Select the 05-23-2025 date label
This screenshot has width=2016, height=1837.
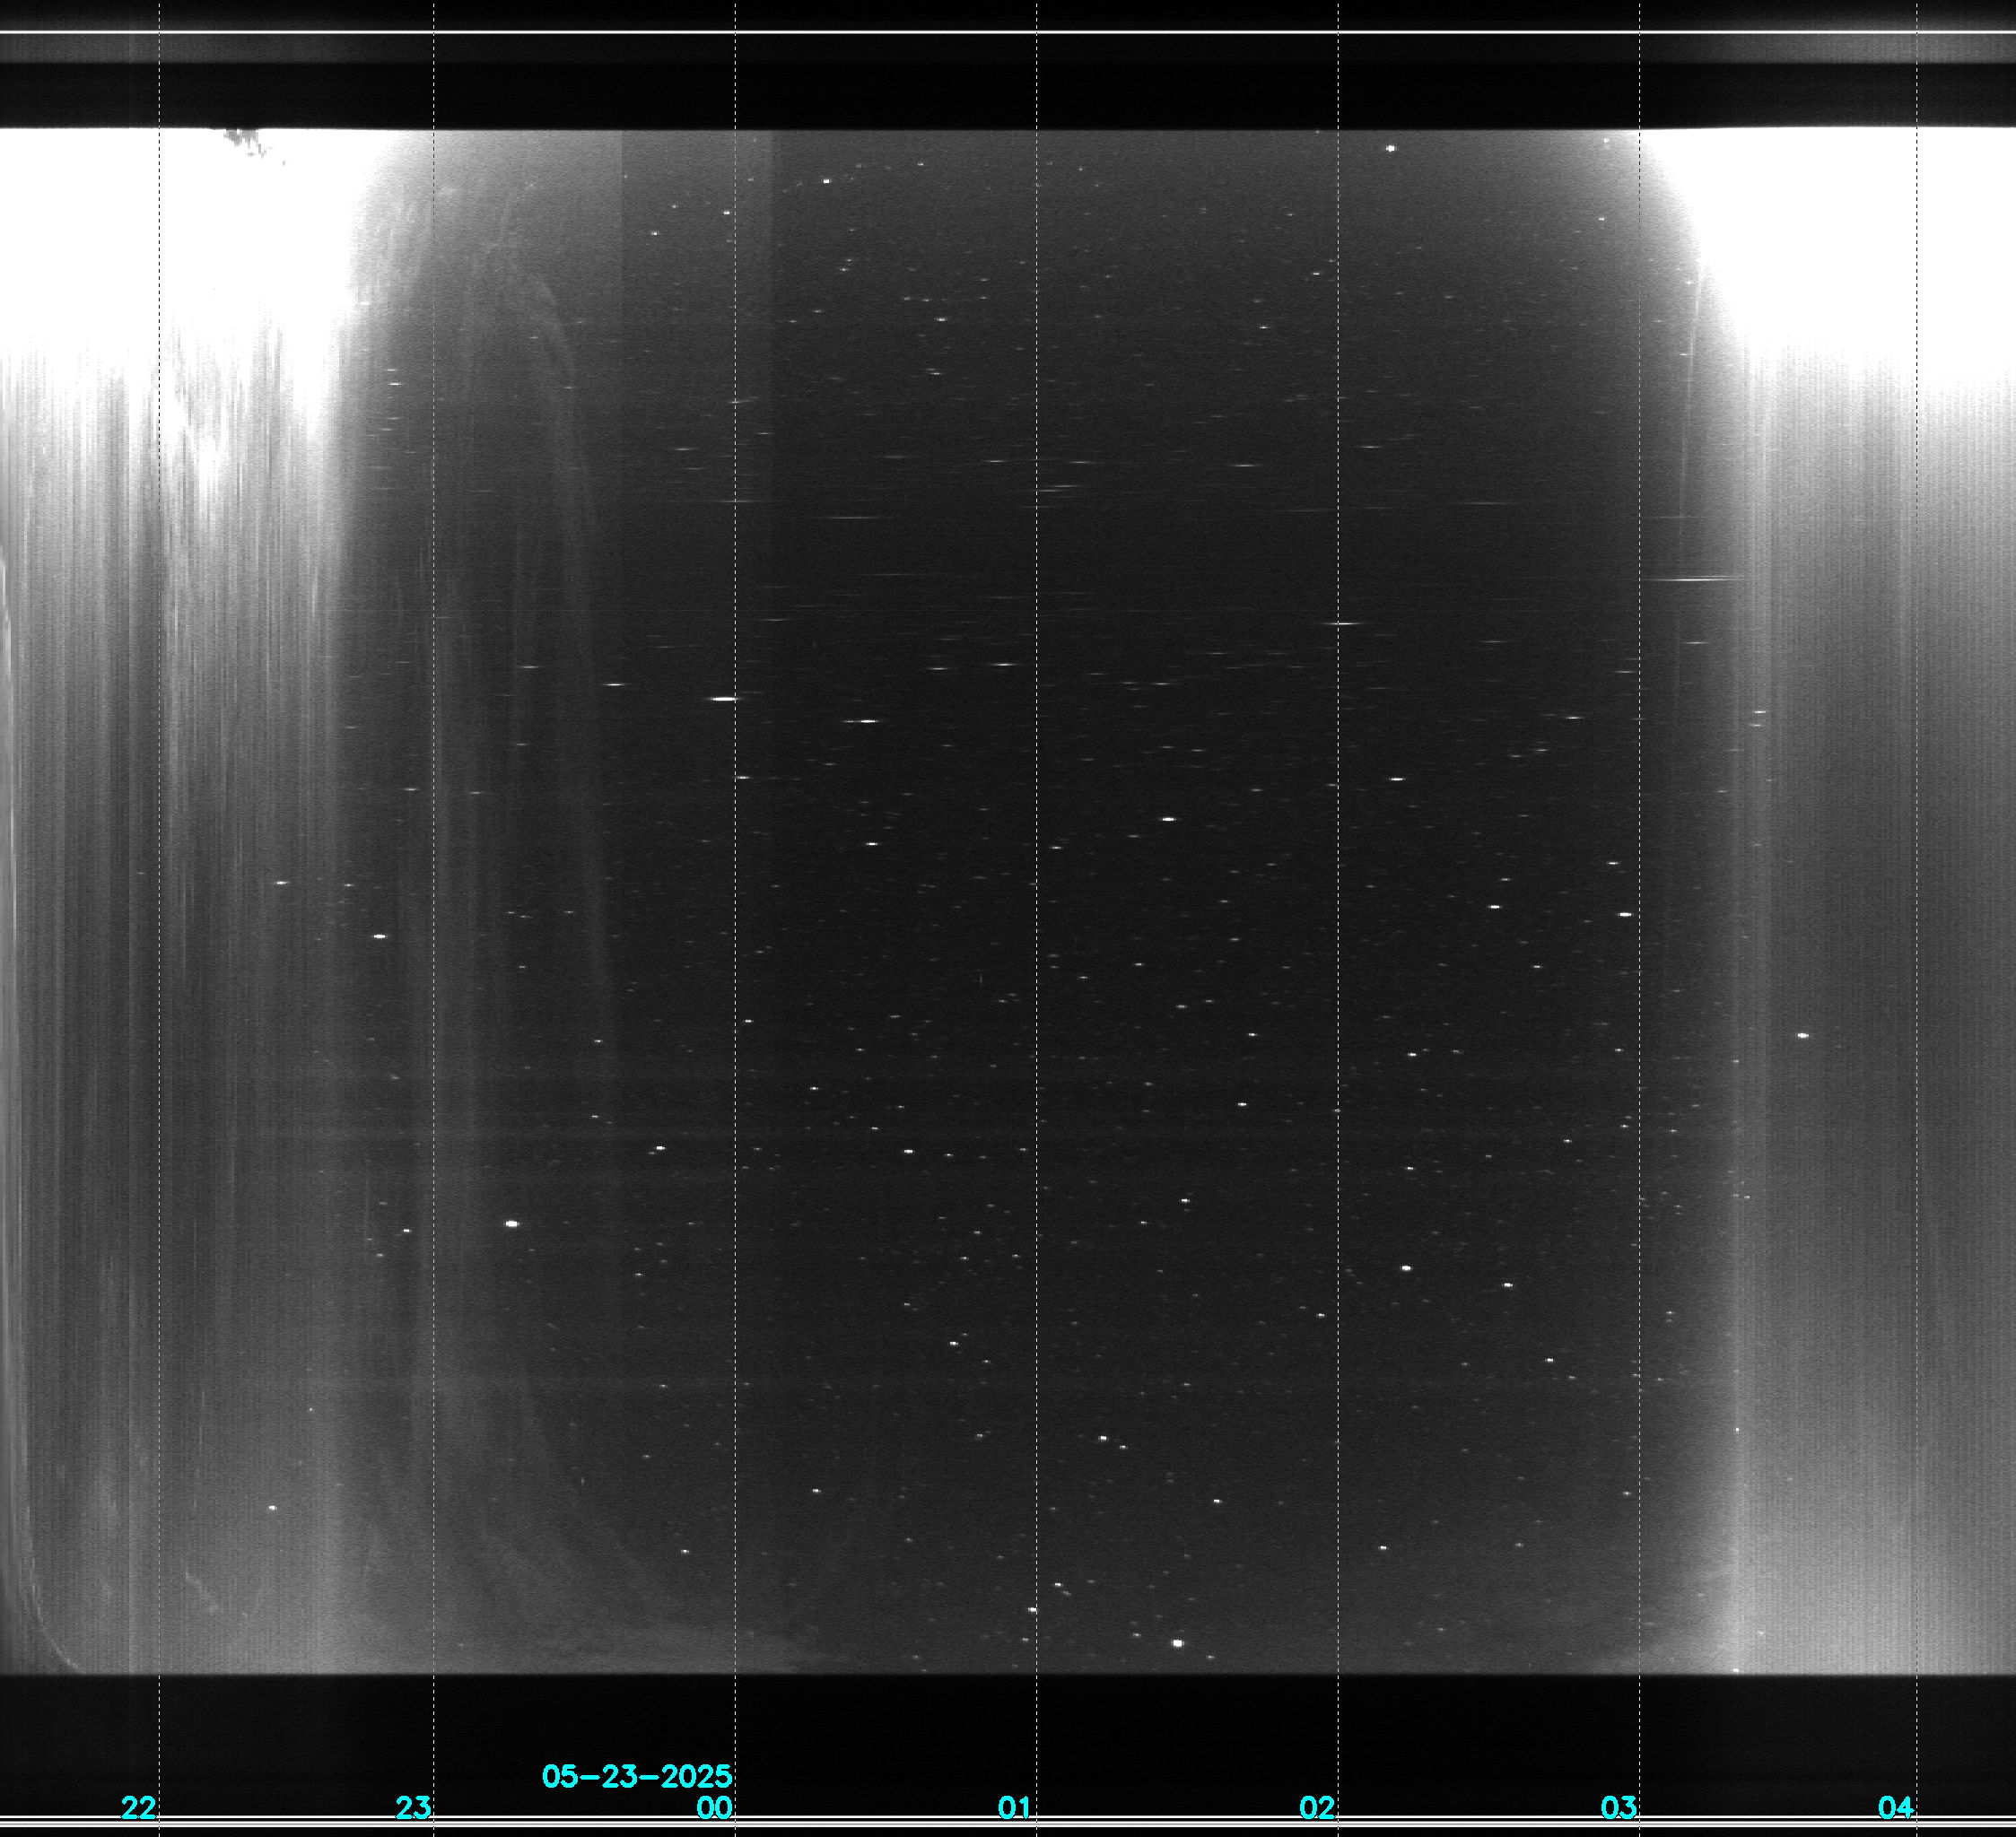tap(637, 1776)
